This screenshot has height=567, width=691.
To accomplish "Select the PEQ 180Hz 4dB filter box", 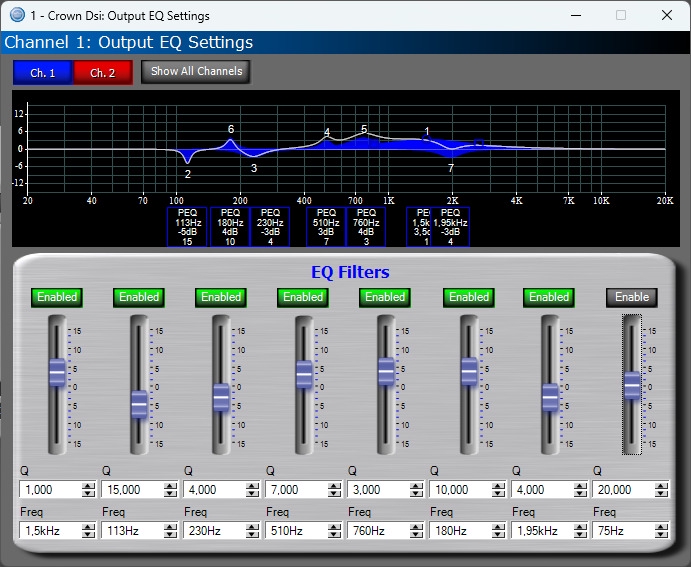I will (230, 227).
